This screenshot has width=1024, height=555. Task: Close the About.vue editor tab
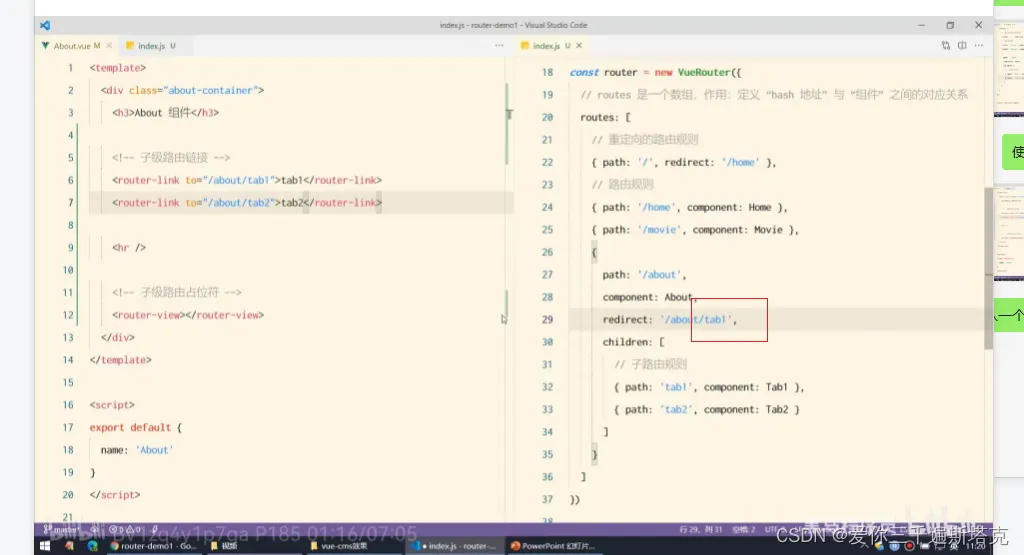click(110, 46)
